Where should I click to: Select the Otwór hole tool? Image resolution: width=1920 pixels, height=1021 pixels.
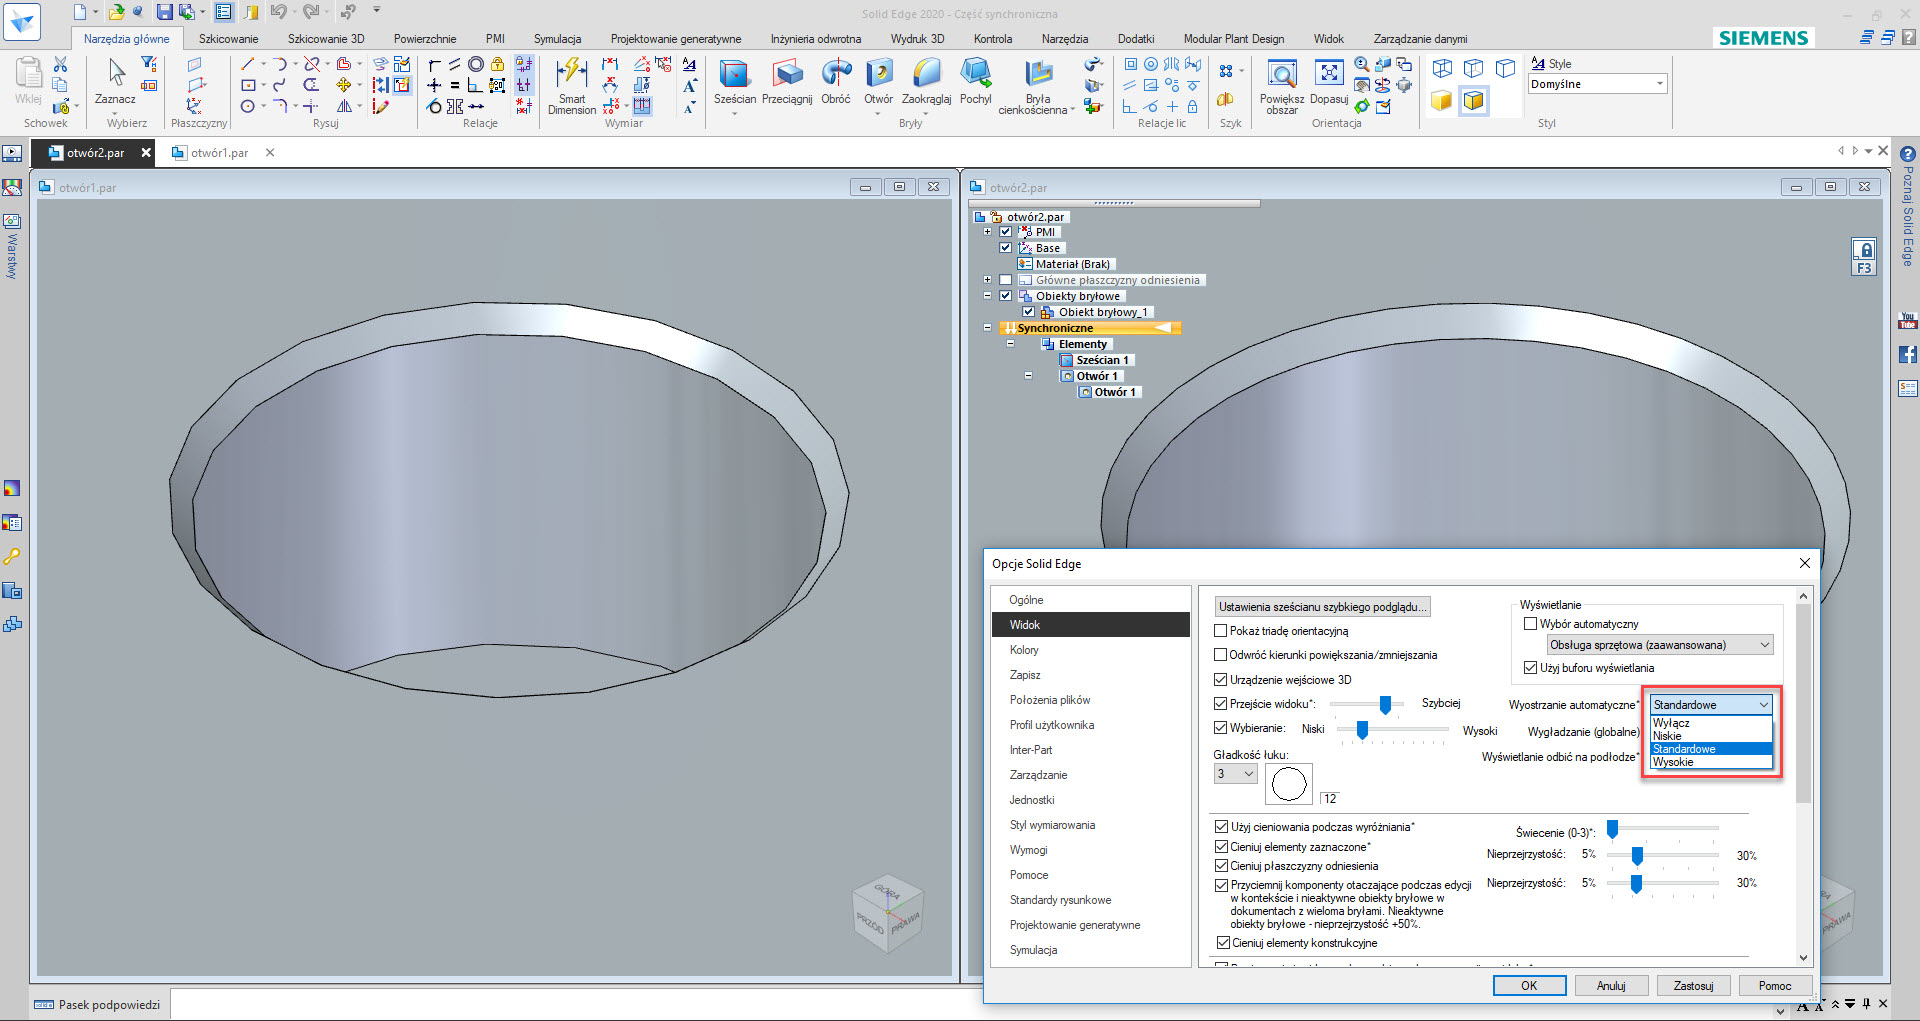(x=879, y=82)
